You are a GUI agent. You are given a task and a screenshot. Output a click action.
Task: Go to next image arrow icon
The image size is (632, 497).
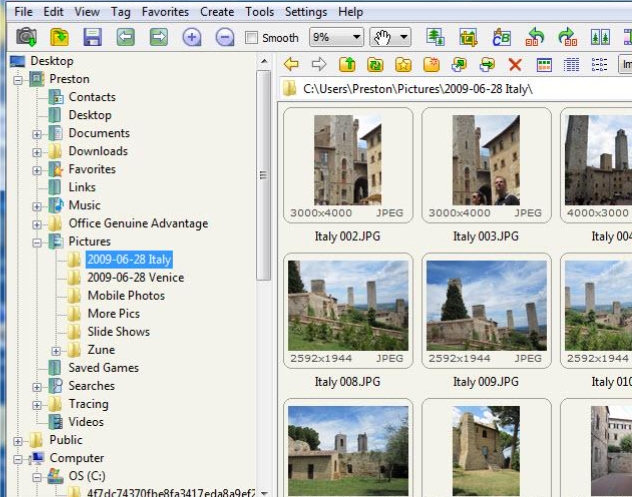coord(159,37)
